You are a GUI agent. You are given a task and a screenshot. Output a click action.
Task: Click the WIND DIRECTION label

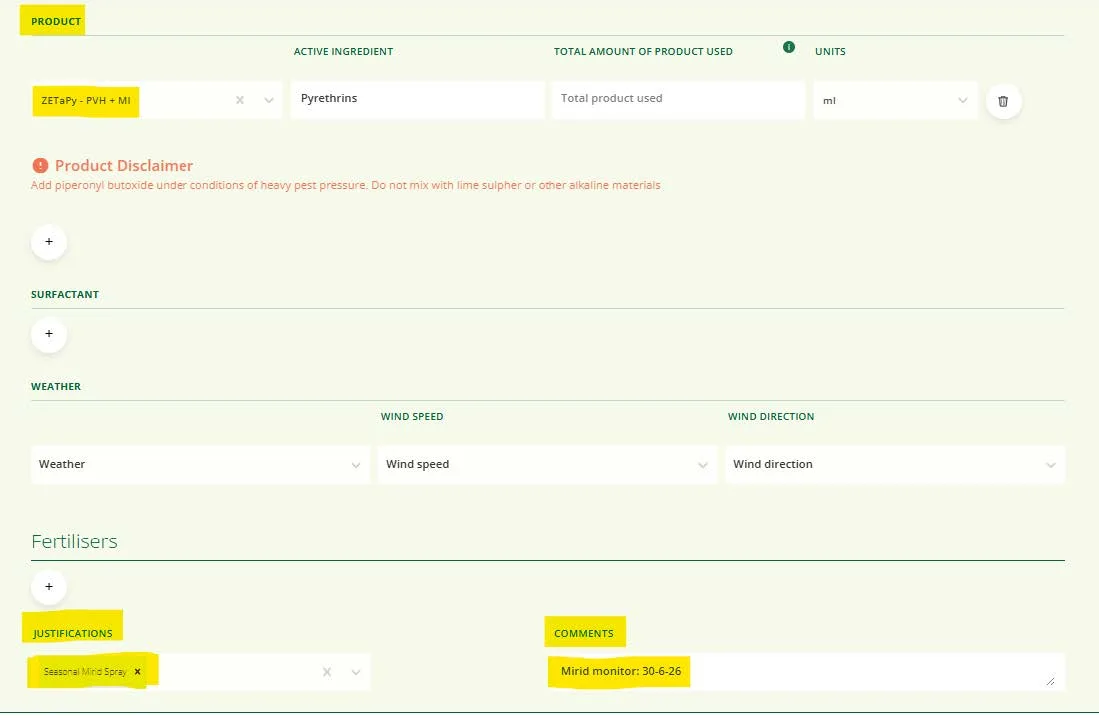point(771,416)
